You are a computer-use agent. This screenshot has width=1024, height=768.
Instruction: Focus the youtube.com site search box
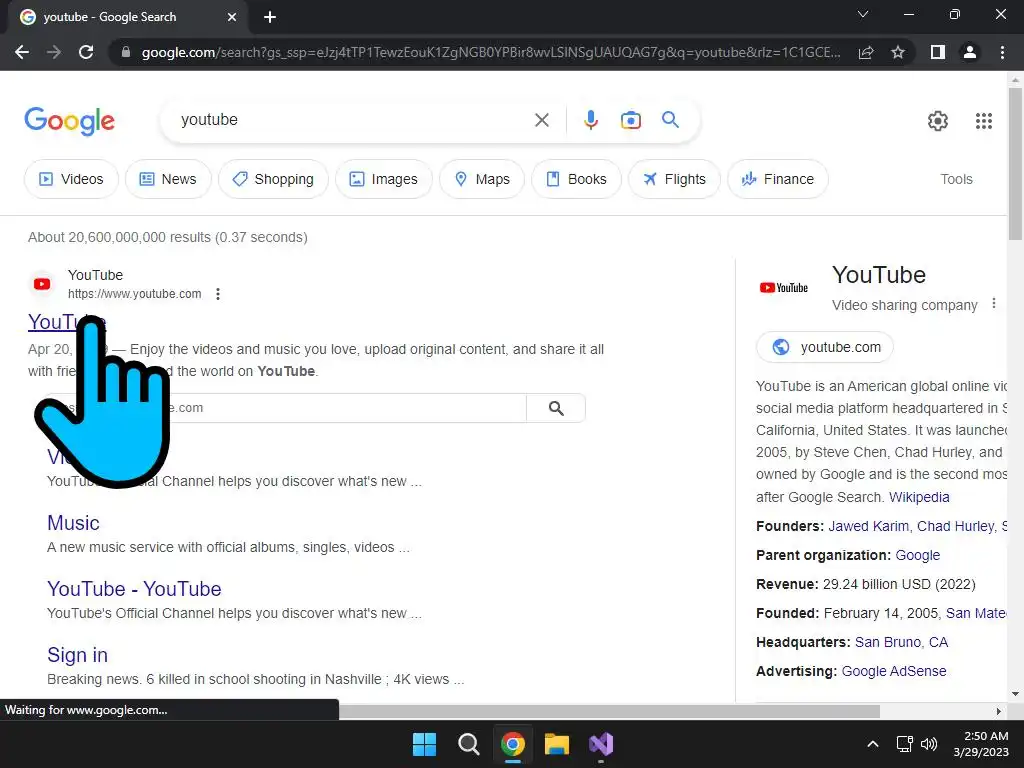pyautogui.click(x=281, y=408)
